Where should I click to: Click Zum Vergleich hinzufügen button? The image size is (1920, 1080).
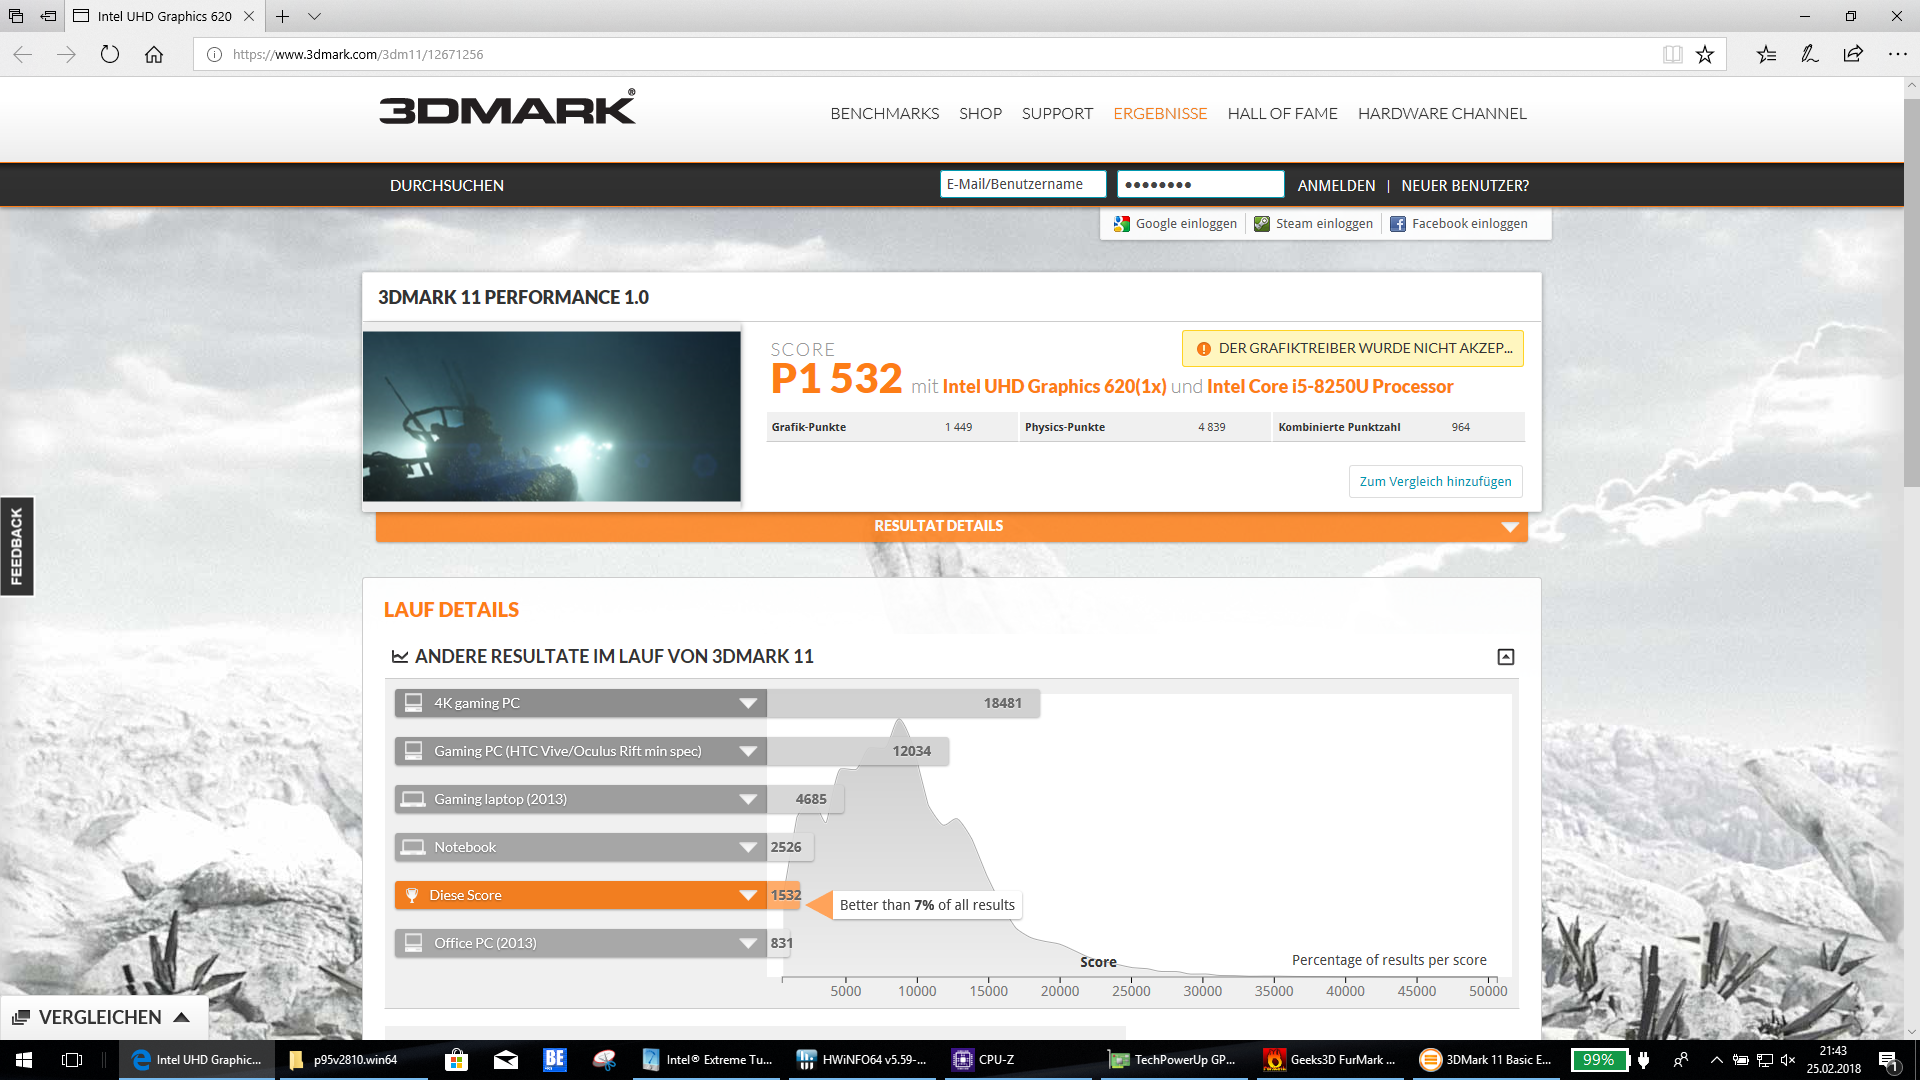coord(1435,481)
